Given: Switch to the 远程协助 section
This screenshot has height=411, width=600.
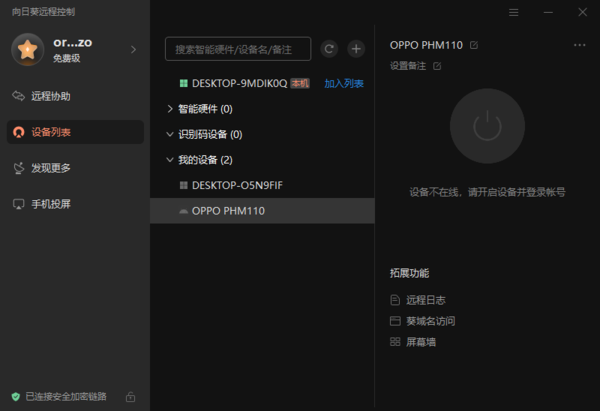Looking at the screenshot, I should [x=50, y=96].
